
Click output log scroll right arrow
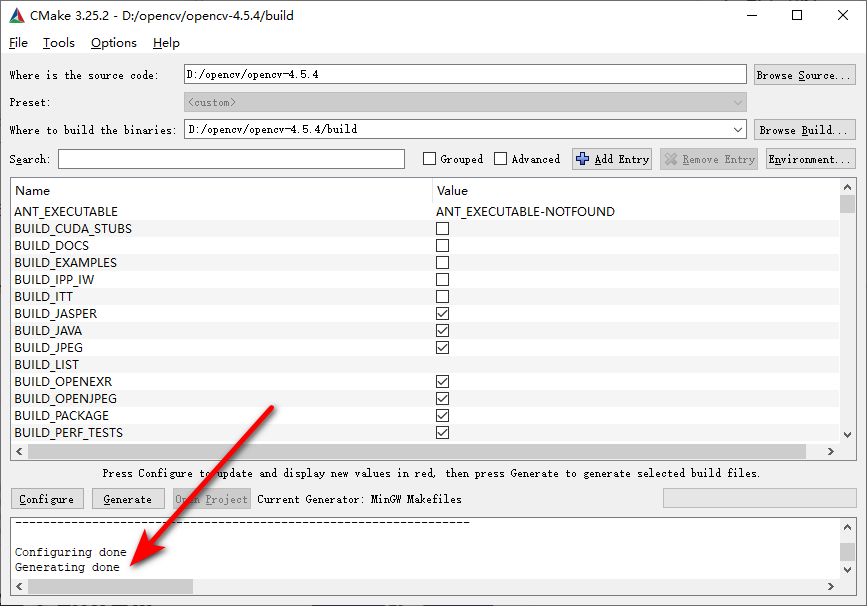point(831,586)
